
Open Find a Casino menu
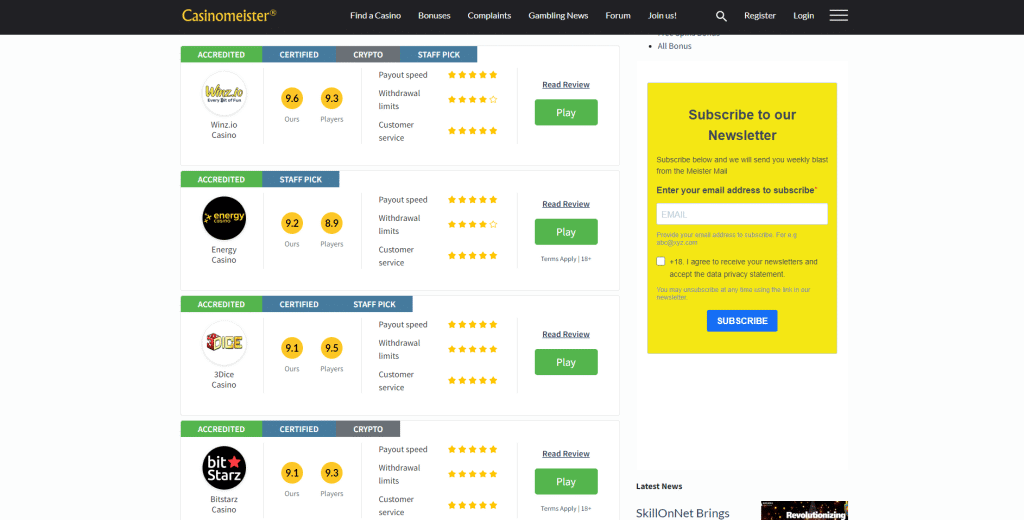[376, 16]
